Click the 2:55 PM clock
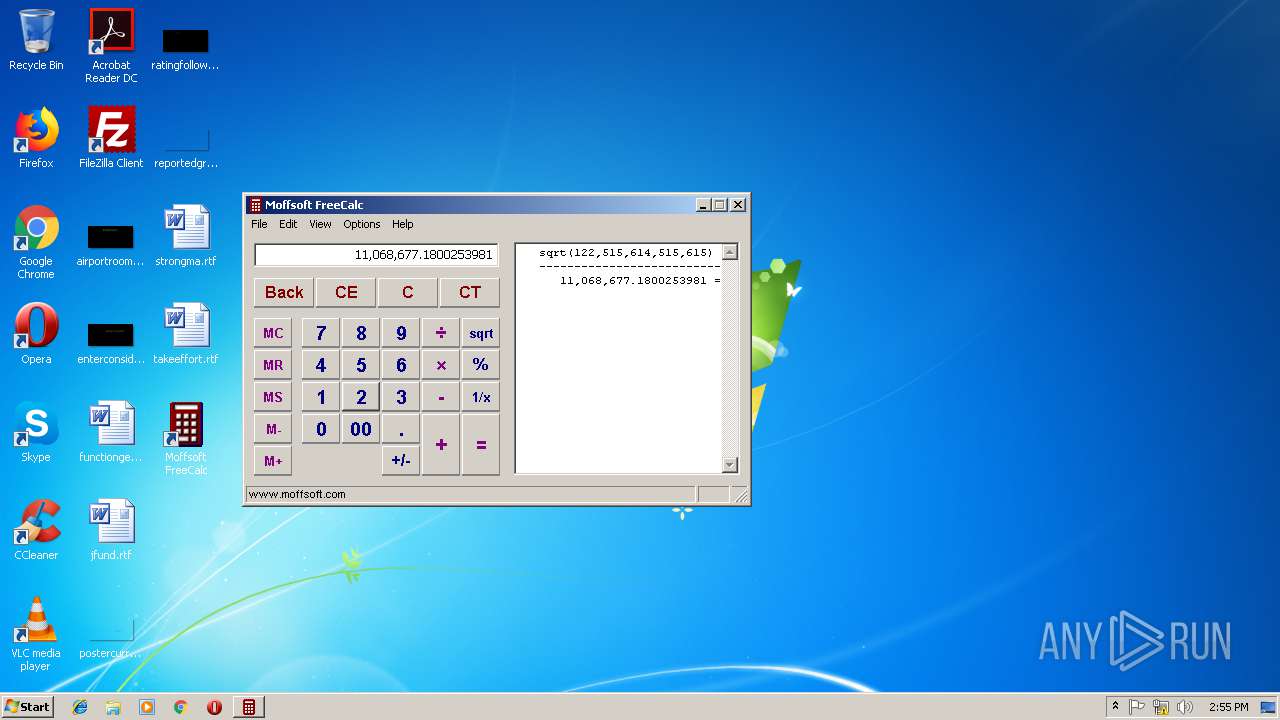1280x720 pixels. tap(1228, 707)
